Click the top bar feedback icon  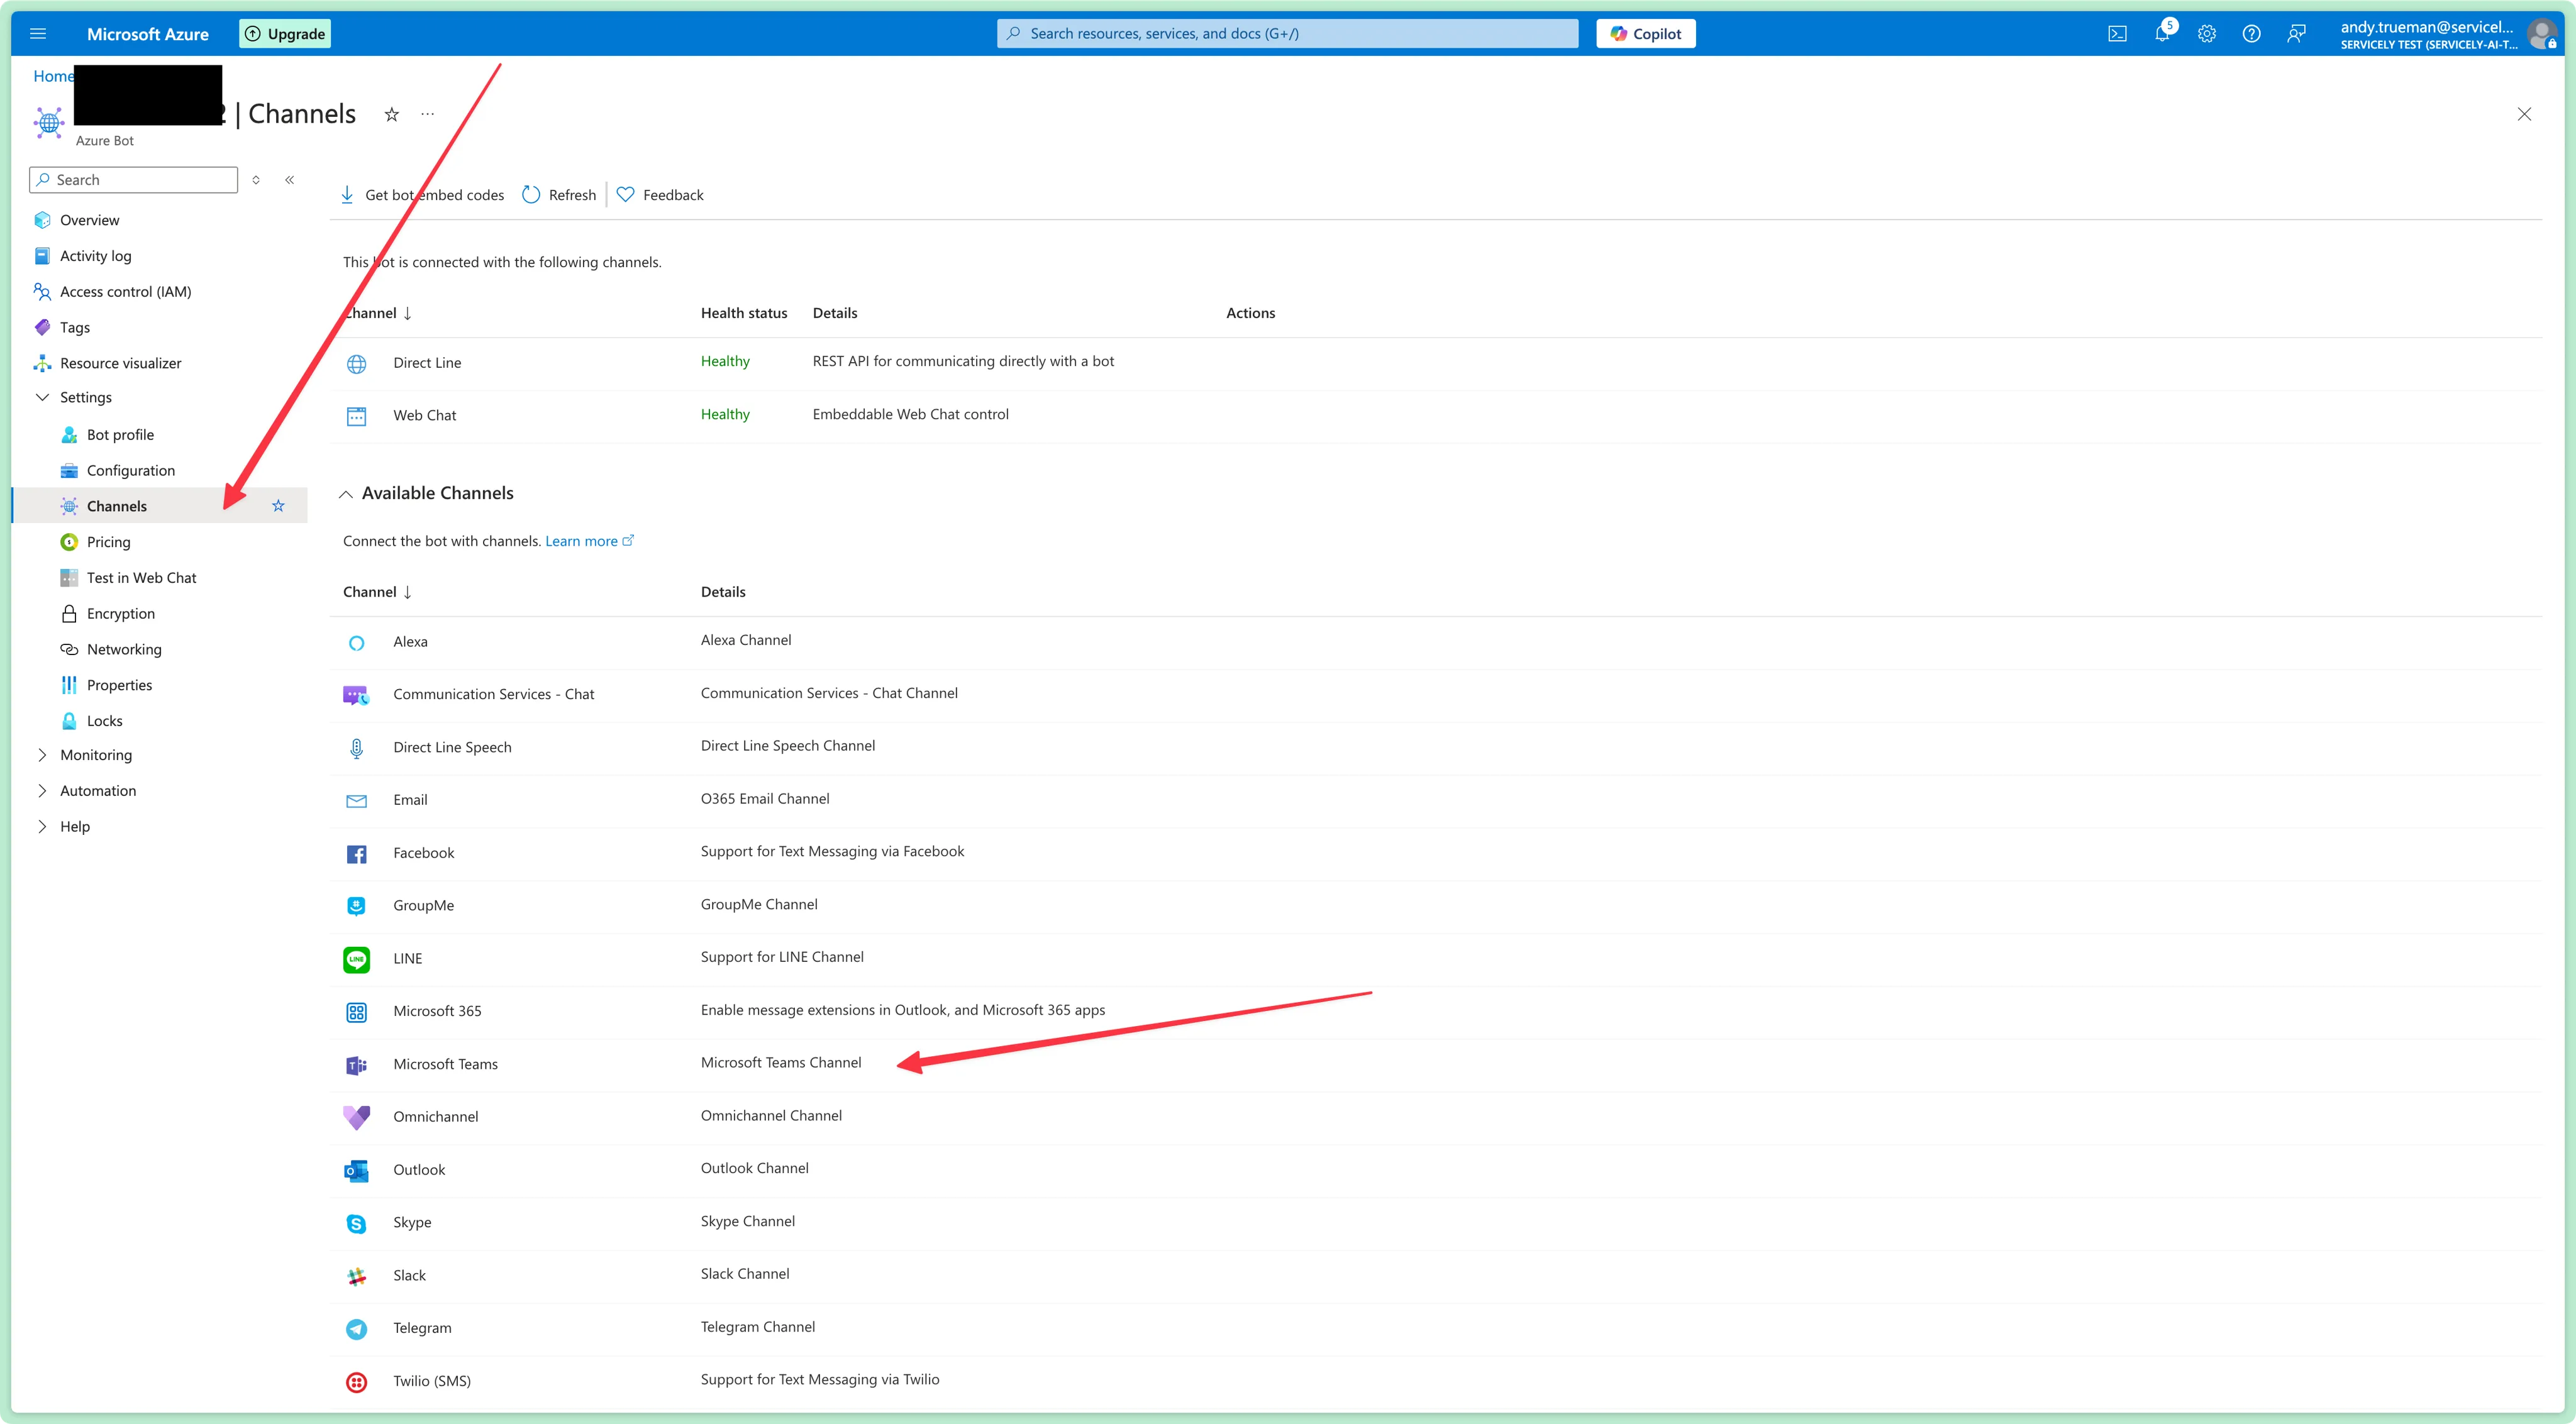point(2296,33)
